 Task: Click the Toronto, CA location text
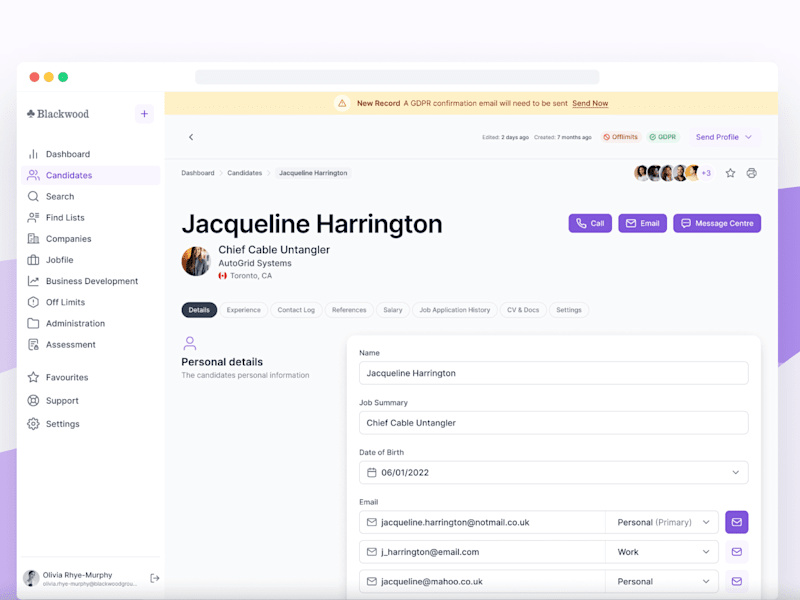251,276
